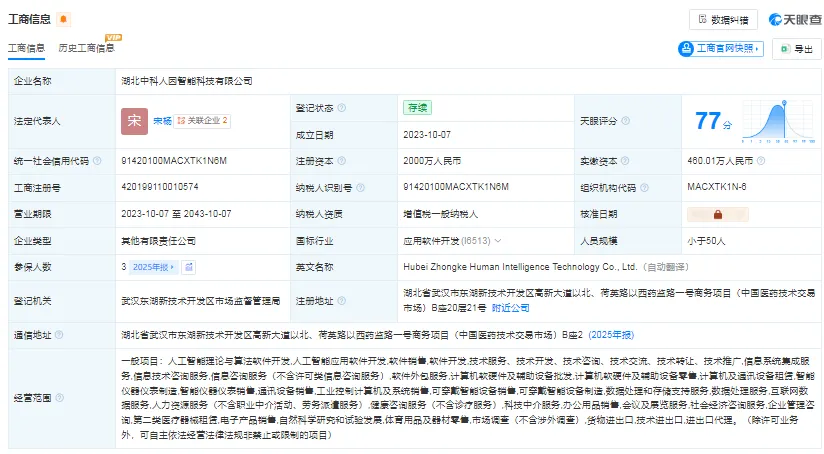Click the 导出 export button

797,49
